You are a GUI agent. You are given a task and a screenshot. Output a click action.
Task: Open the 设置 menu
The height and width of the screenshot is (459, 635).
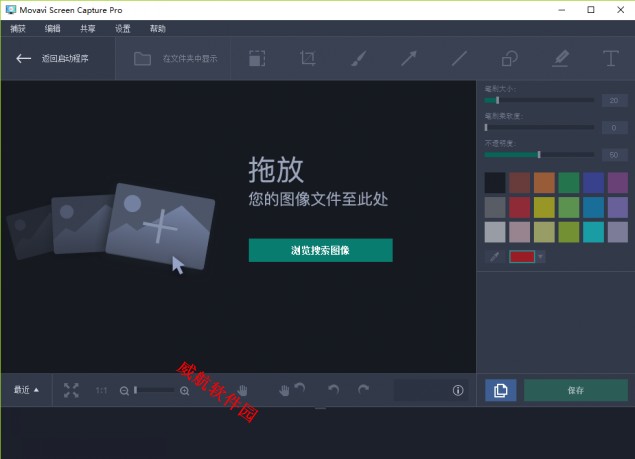pyautogui.click(x=122, y=29)
